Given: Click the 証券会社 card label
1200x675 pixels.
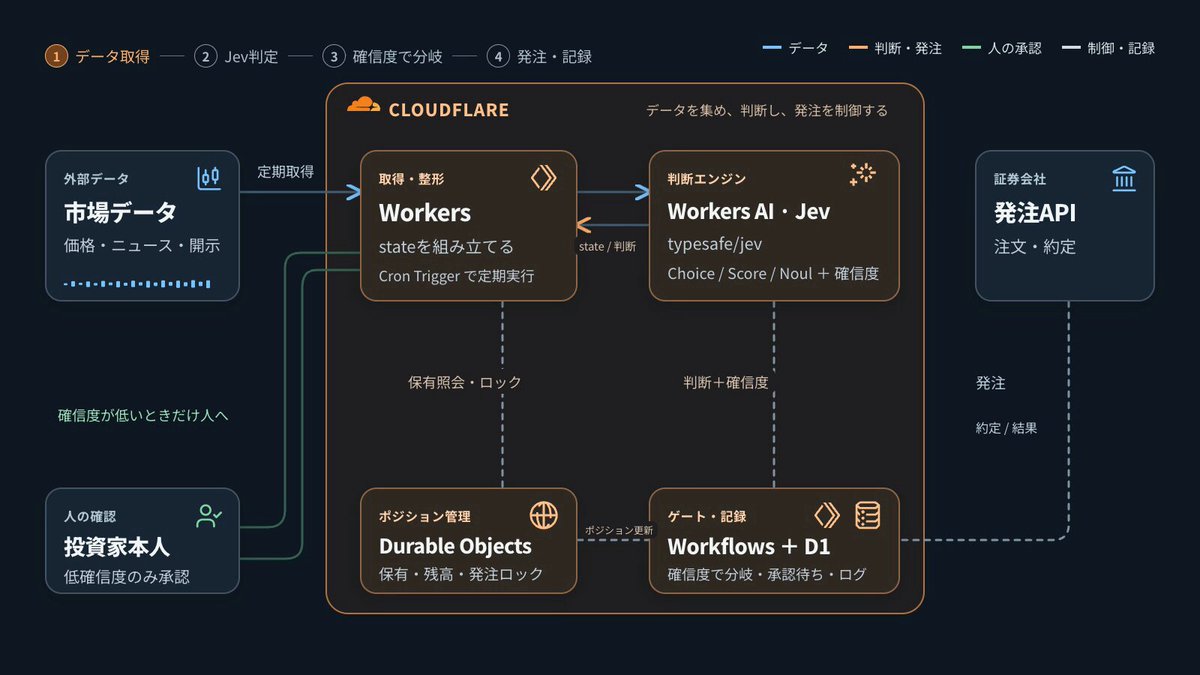Looking at the screenshot, I should 1020,179.
